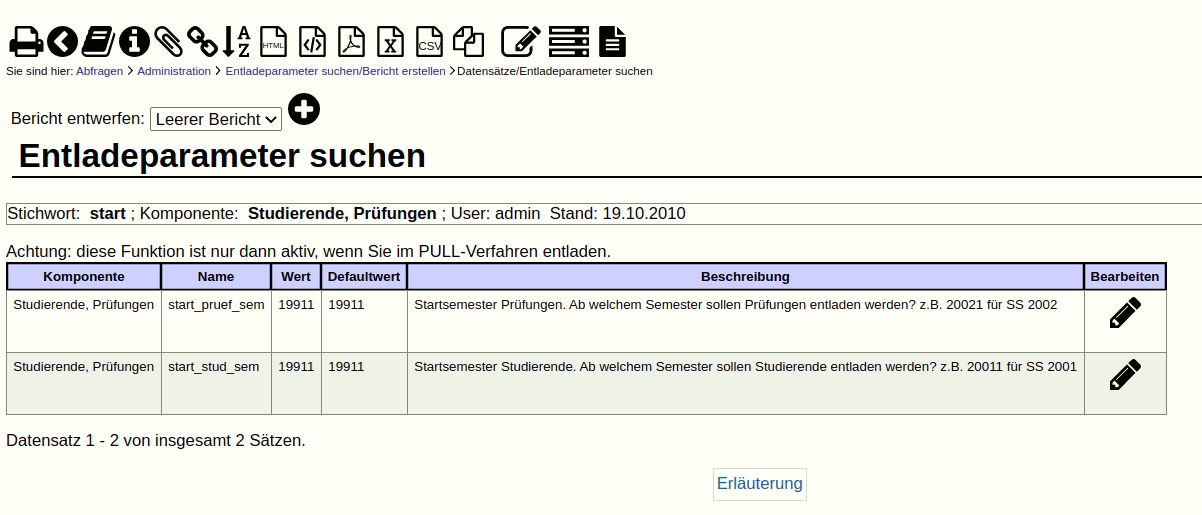Edit the start_stud_sem parameter row
Screen dimensions: 1202x515
1125,375
